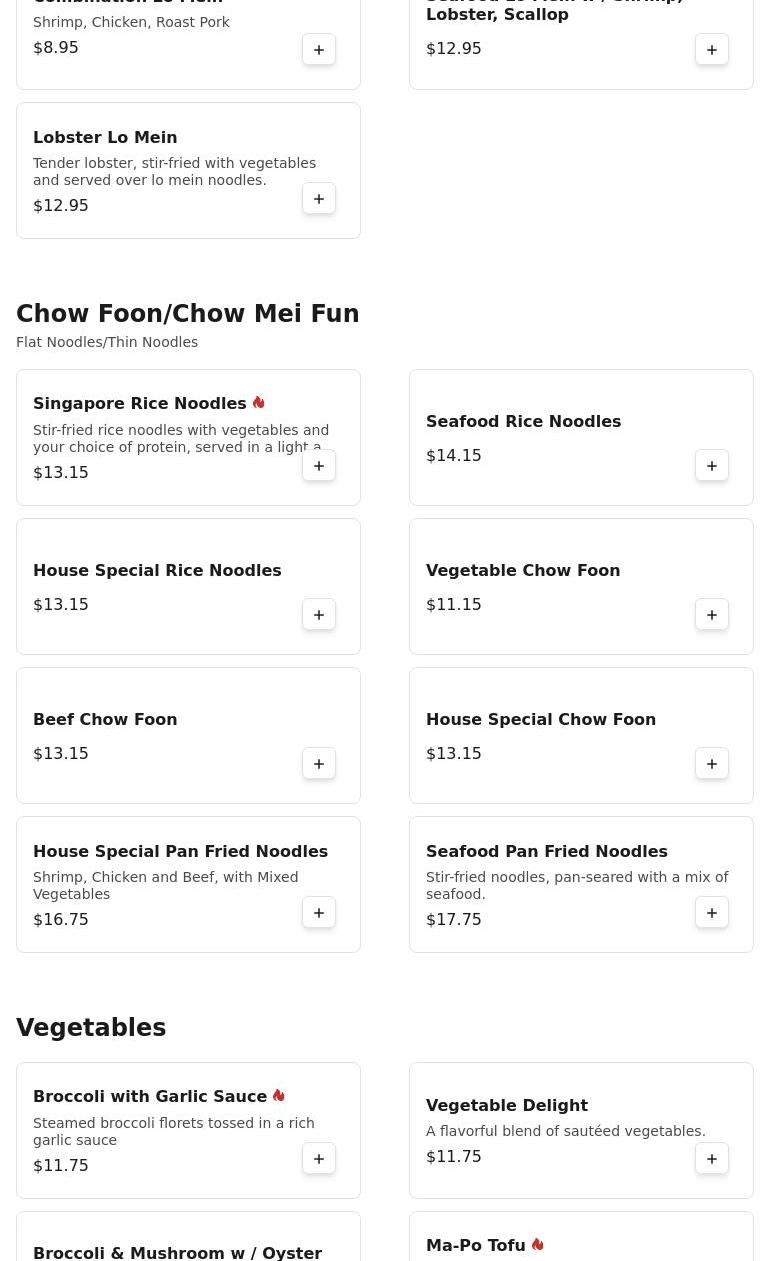The width and height of the screenshot is (770, 1261).
Task: Open Seafood Pan Fried Noodles title
Action: [546, 851]
